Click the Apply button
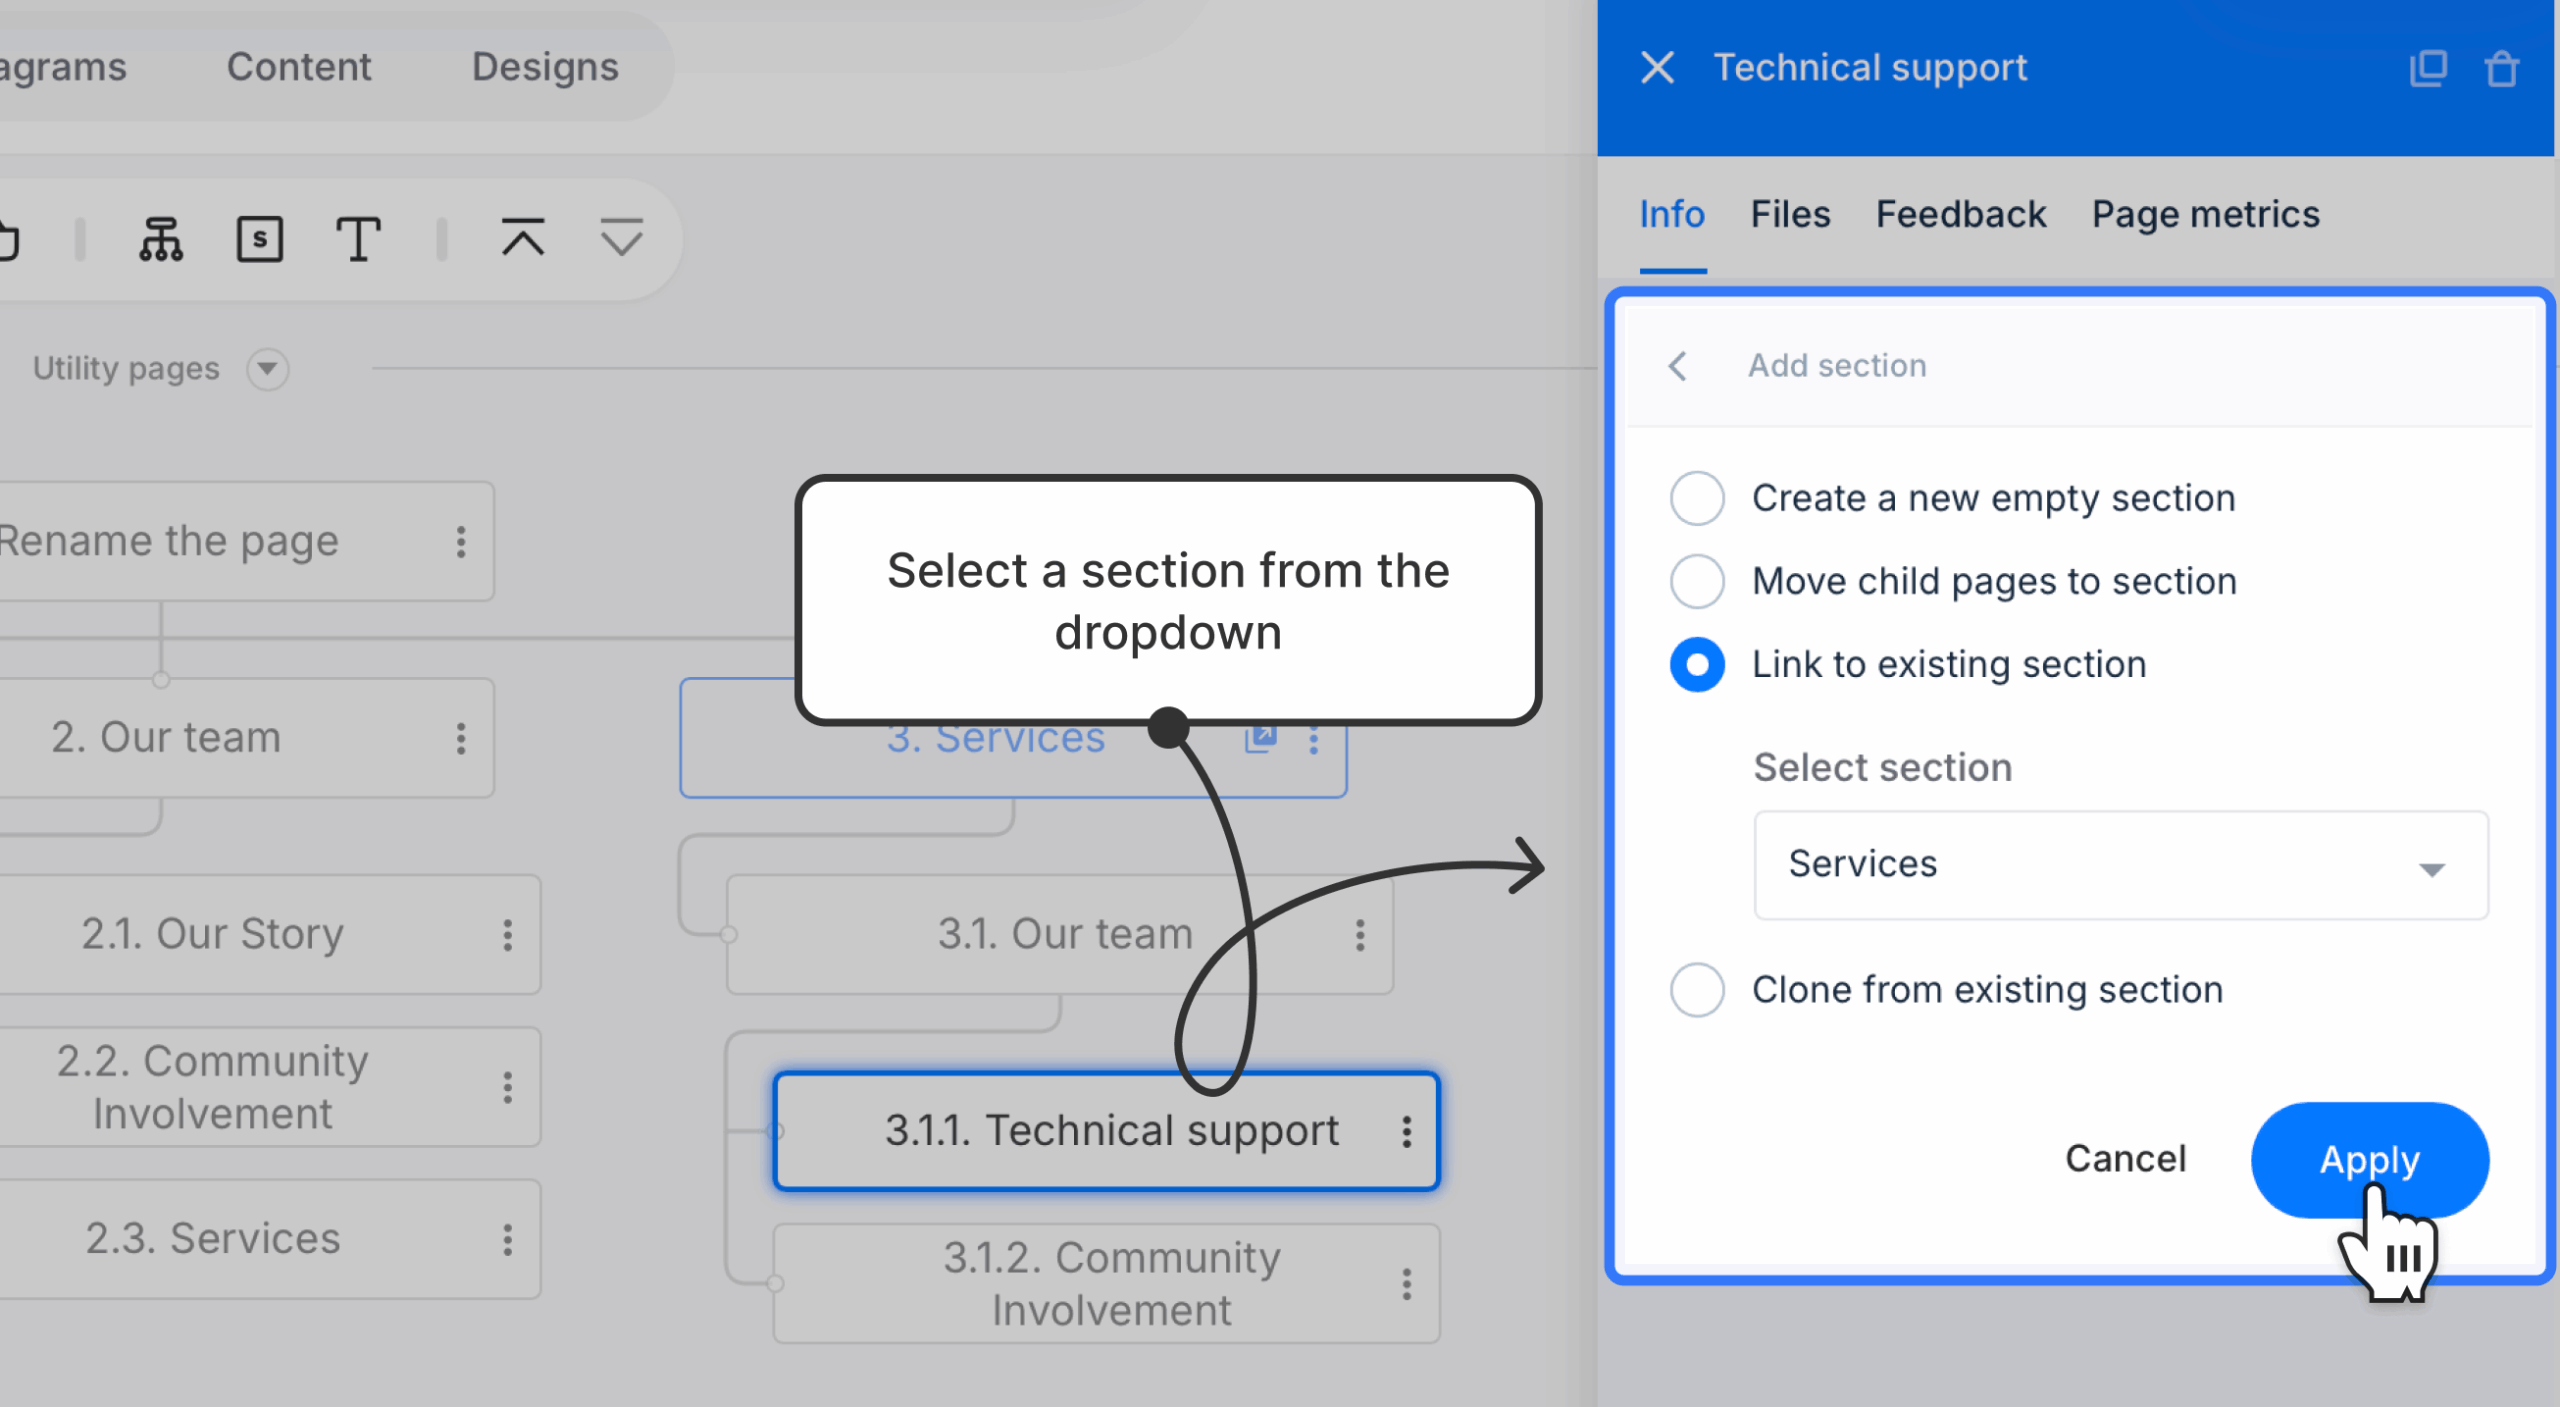Screen dimensions: 2560x1407 pos(2369,1160)
